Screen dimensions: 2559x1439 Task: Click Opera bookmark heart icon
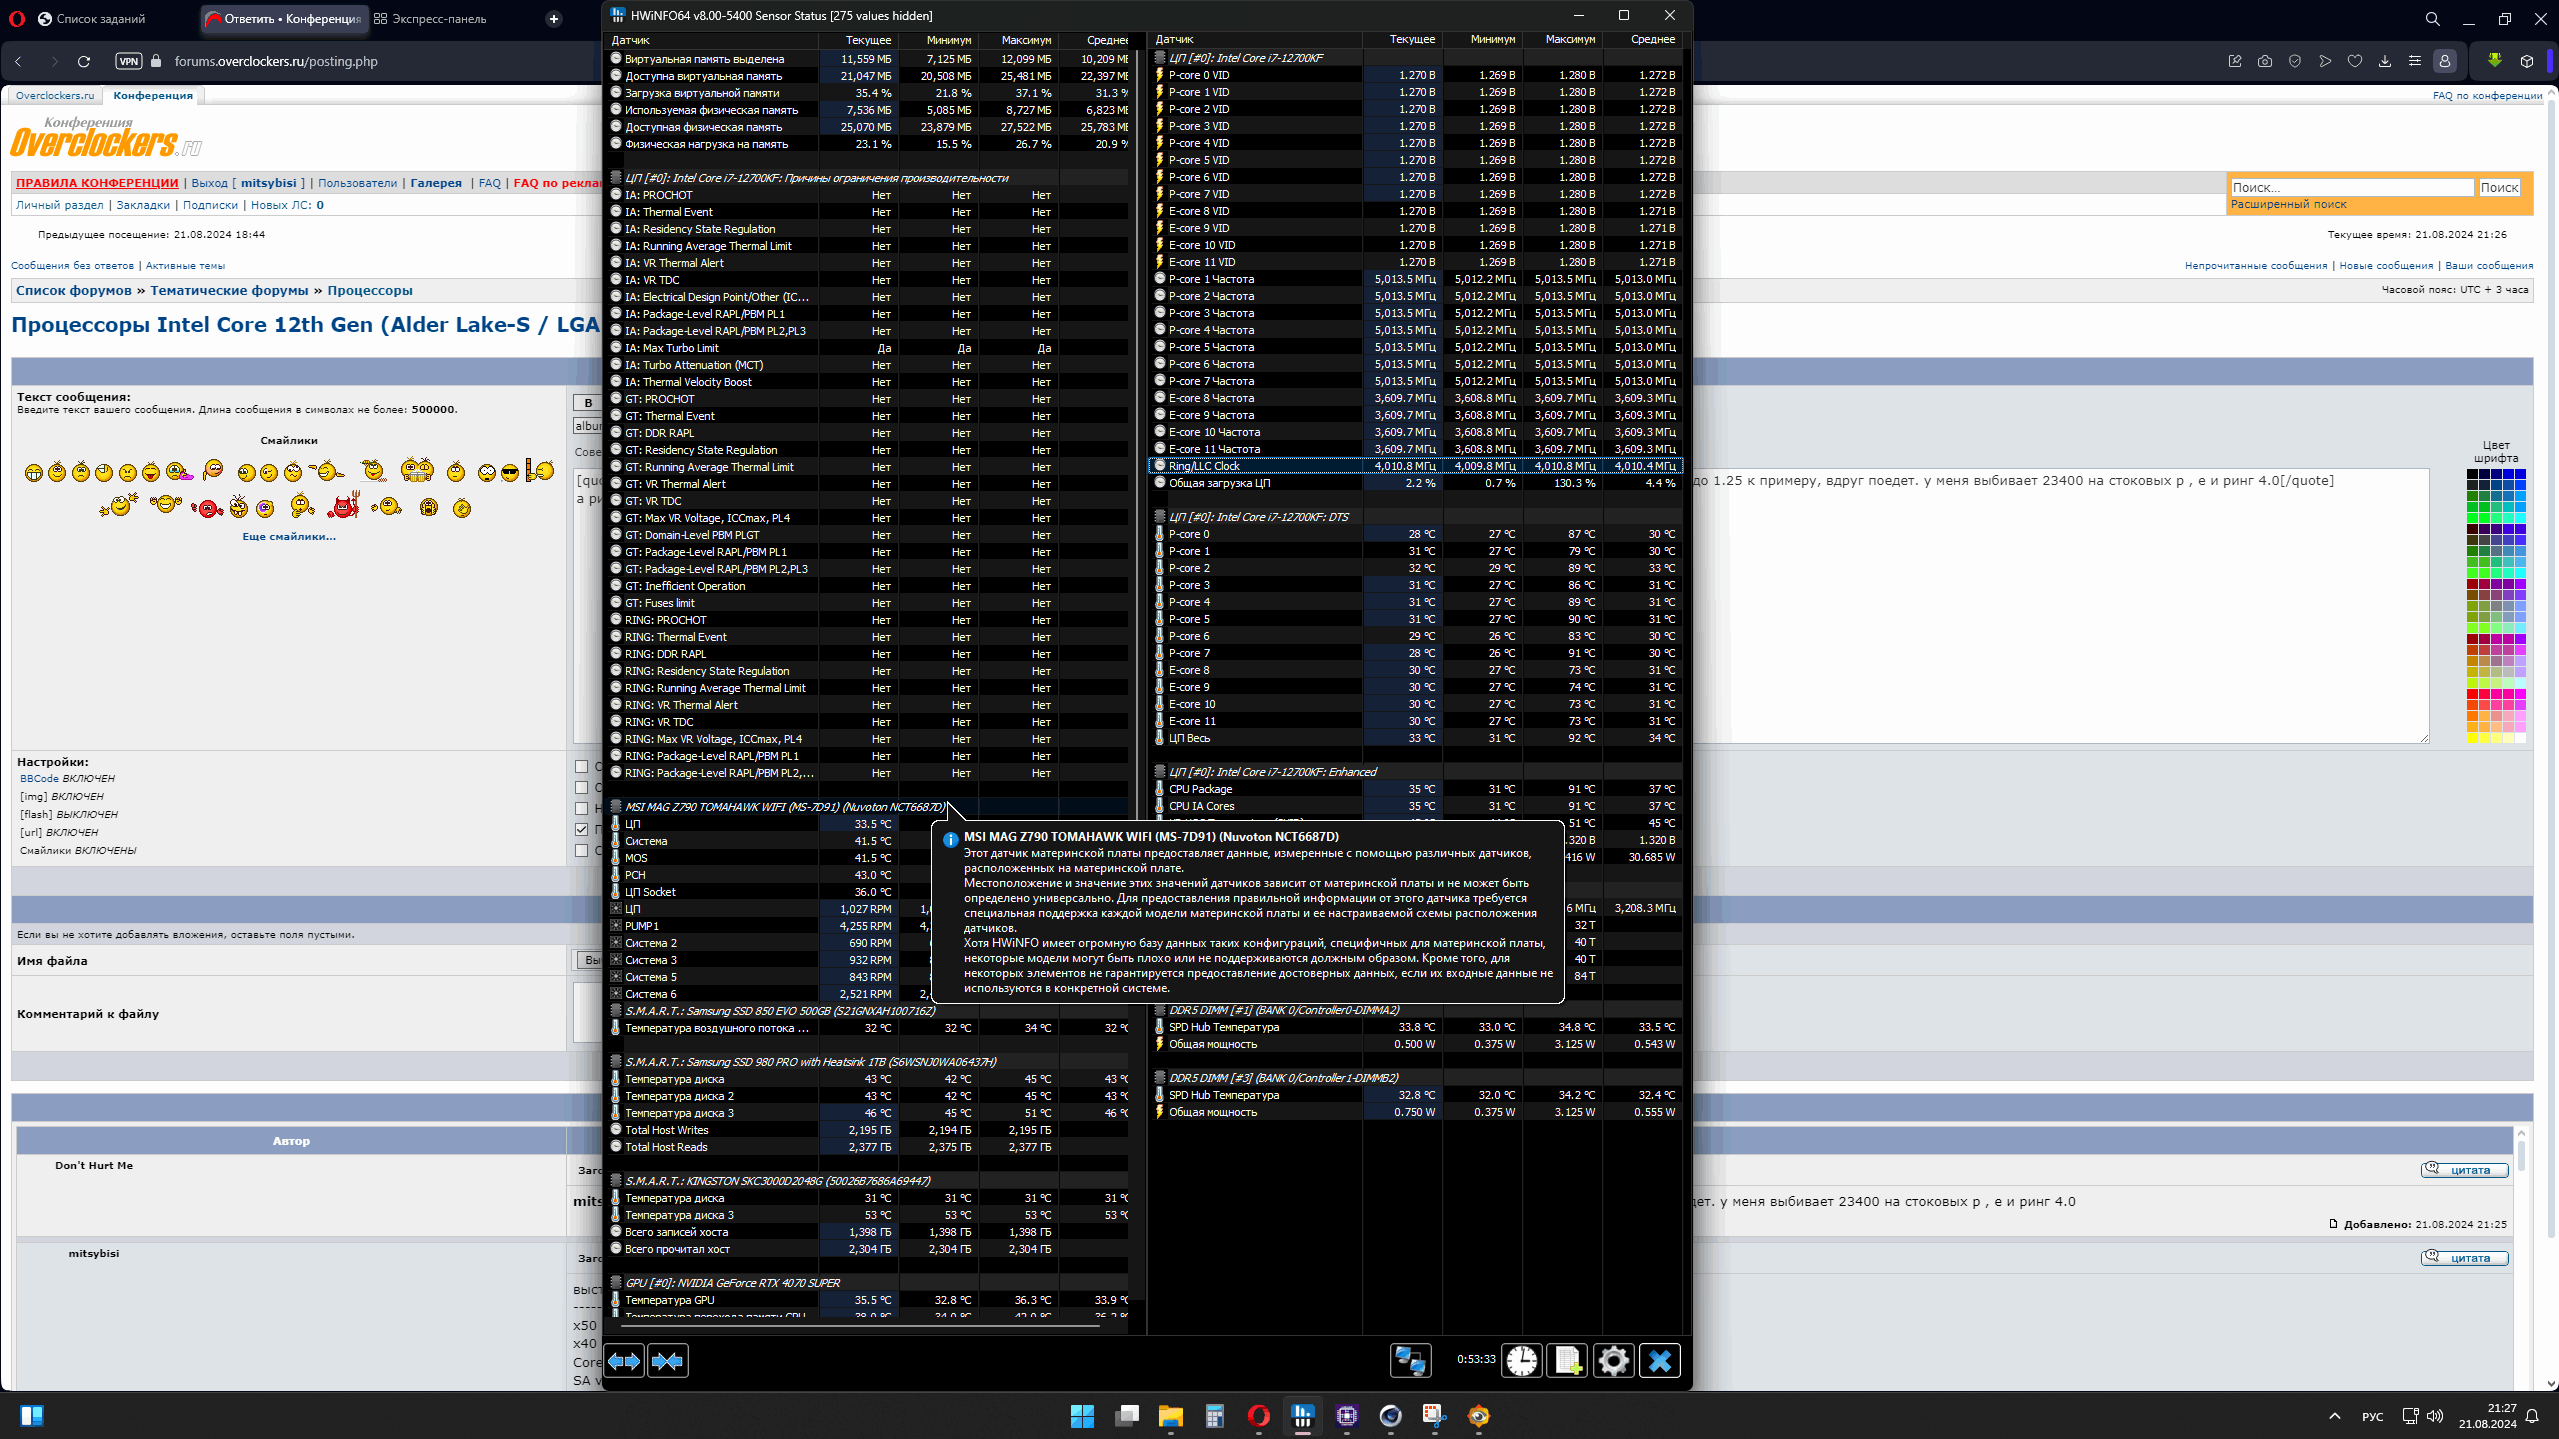pyautogui.click(x=2355, y=61)
